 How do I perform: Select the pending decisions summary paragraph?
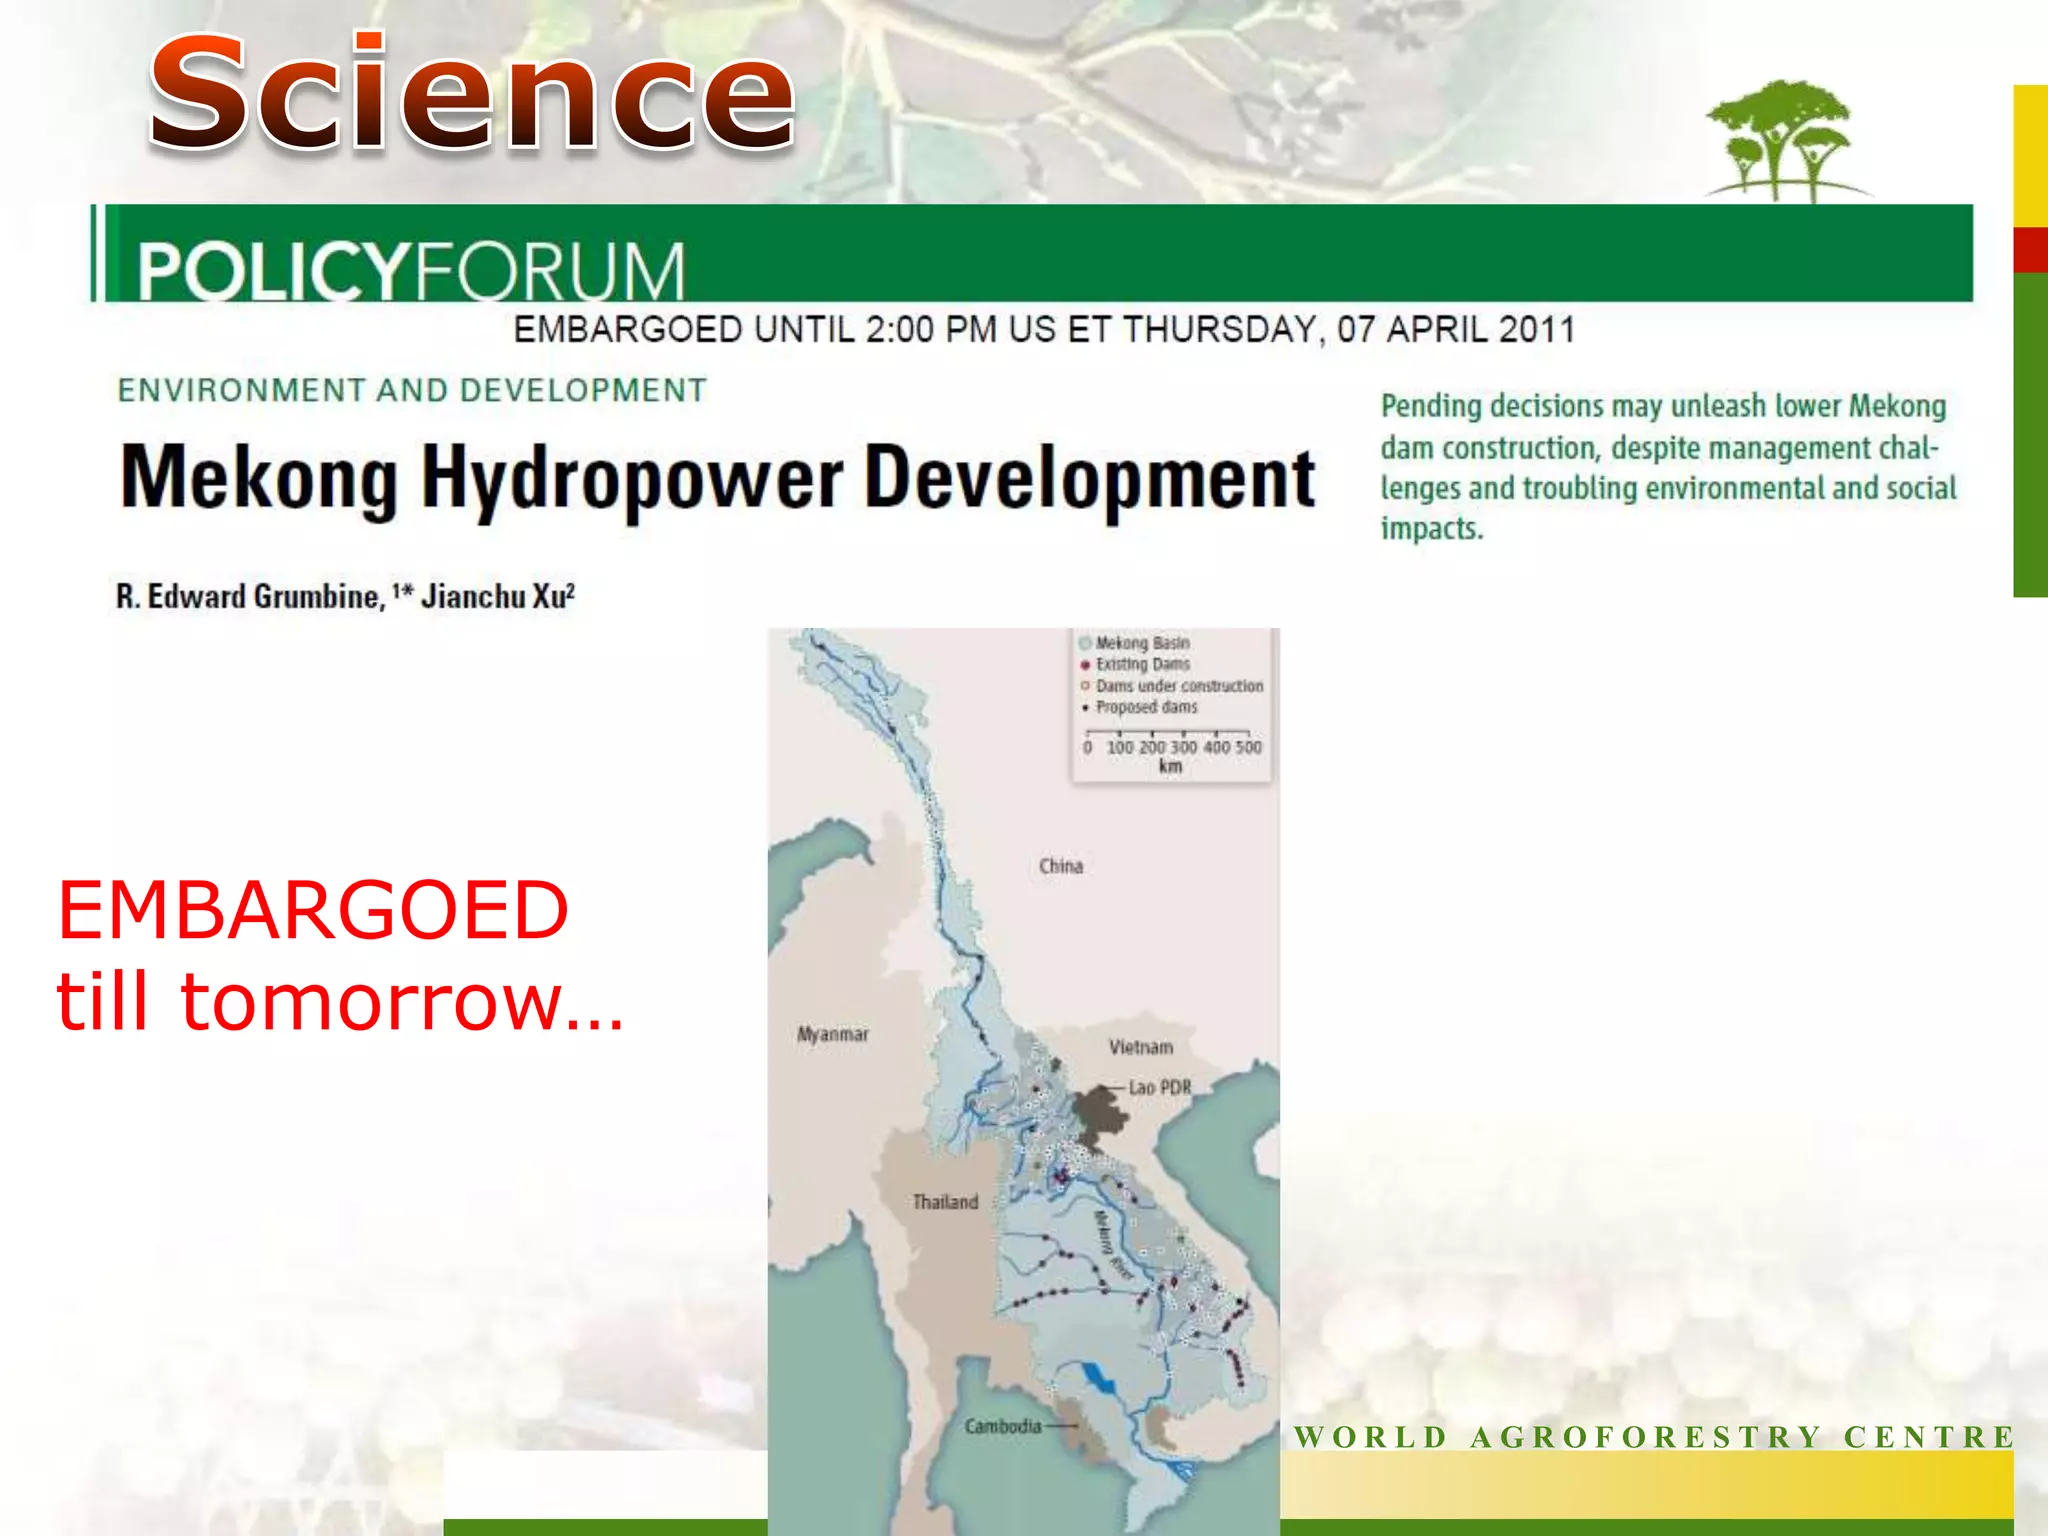click(x=1667, y=466)
